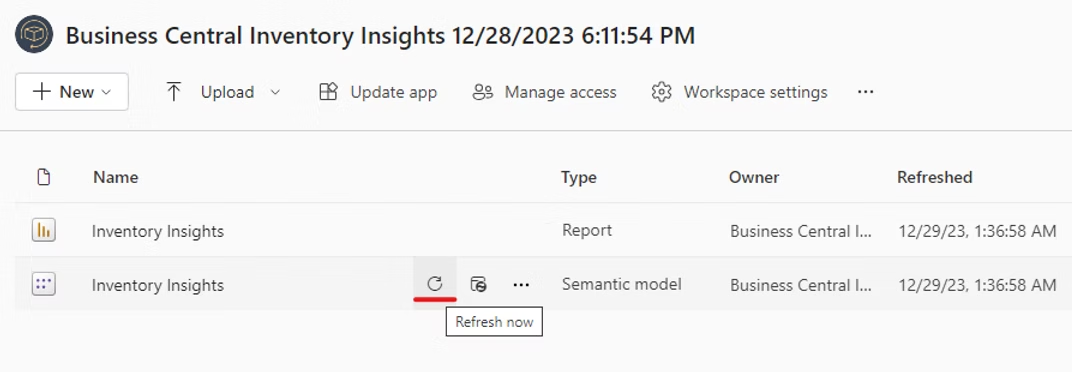Click the semantic model type icon

point(44,284)
